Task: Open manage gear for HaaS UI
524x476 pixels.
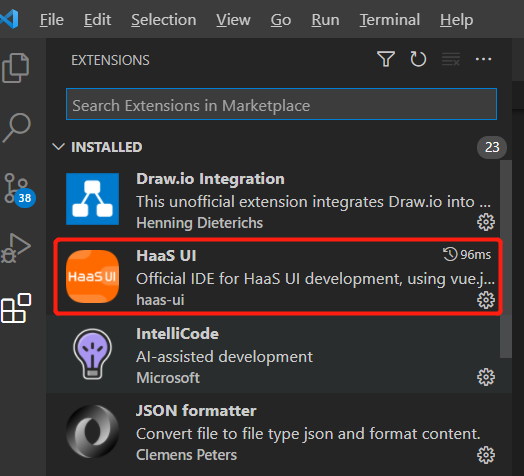Action: pyautogui.click(x=486, y=300)
